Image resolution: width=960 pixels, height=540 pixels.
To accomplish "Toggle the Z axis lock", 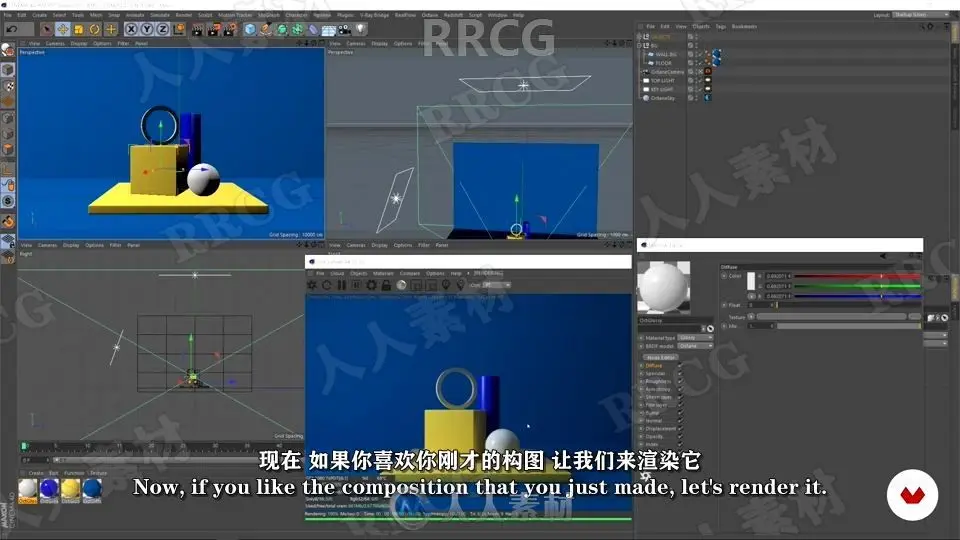I will click(x=163, y=29).
